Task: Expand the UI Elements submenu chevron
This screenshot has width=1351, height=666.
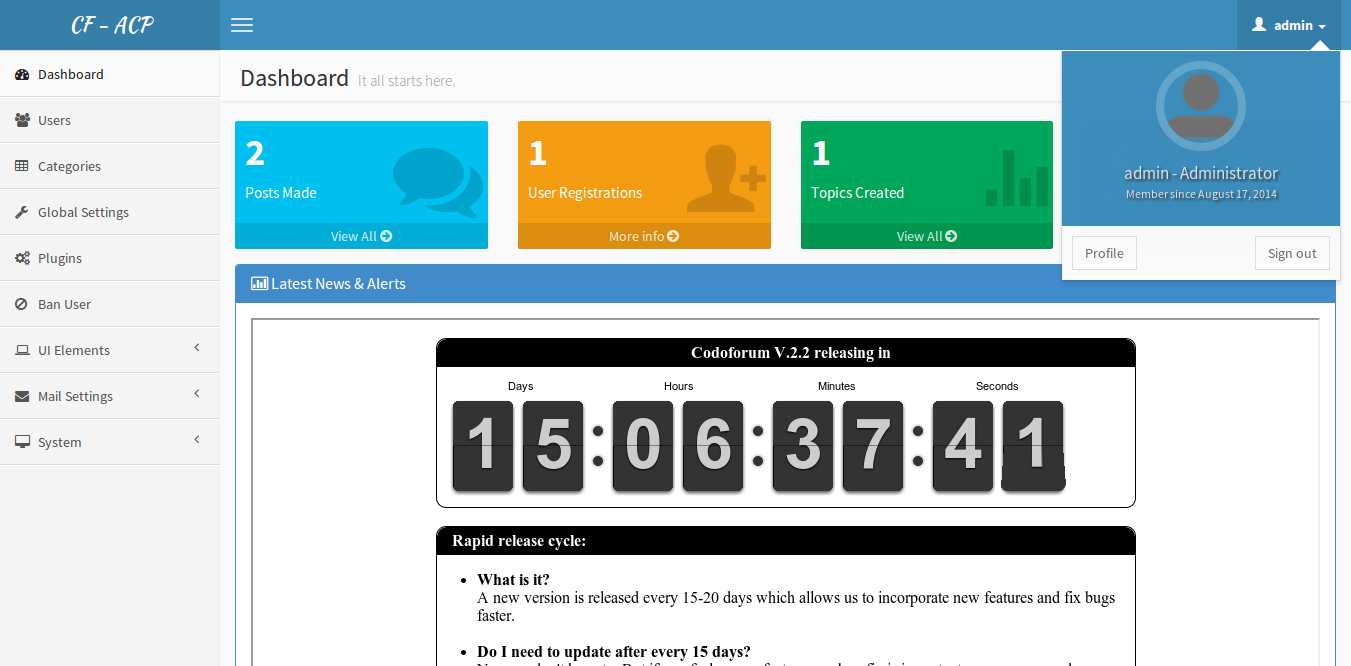Action: pos(197,347)
